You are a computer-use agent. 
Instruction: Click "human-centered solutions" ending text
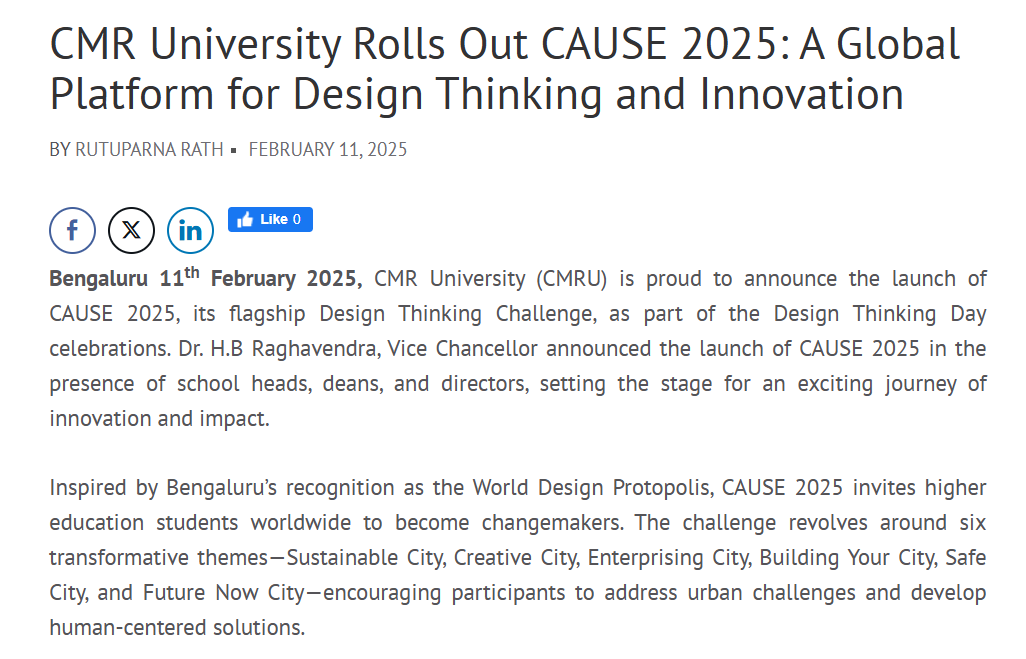[176, 628]
